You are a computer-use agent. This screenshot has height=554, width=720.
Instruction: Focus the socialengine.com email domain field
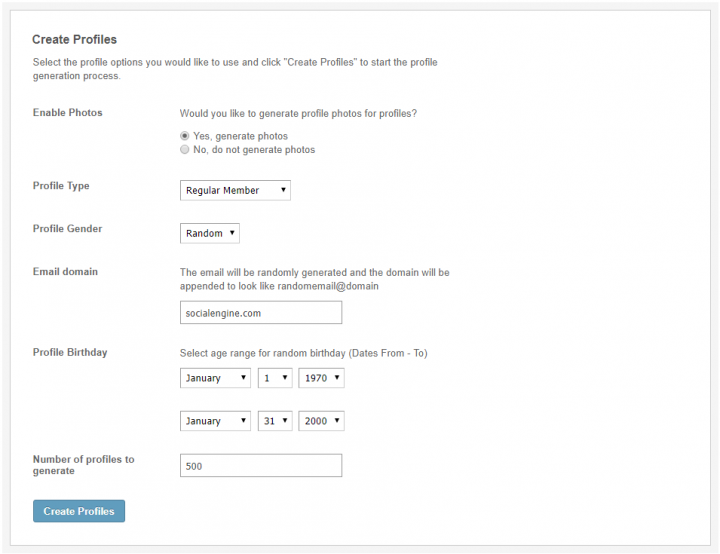[261, 312]
